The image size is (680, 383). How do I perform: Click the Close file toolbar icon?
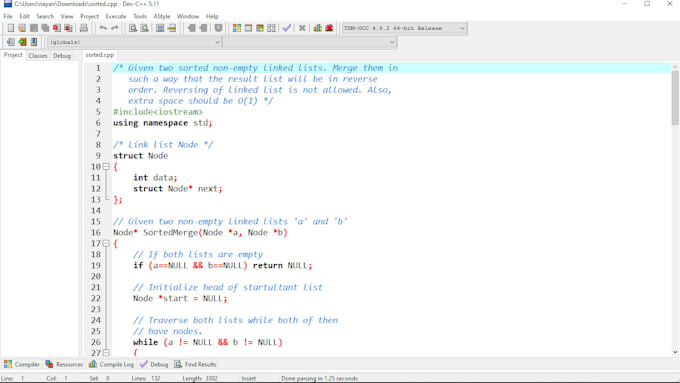tap(57, 28)
